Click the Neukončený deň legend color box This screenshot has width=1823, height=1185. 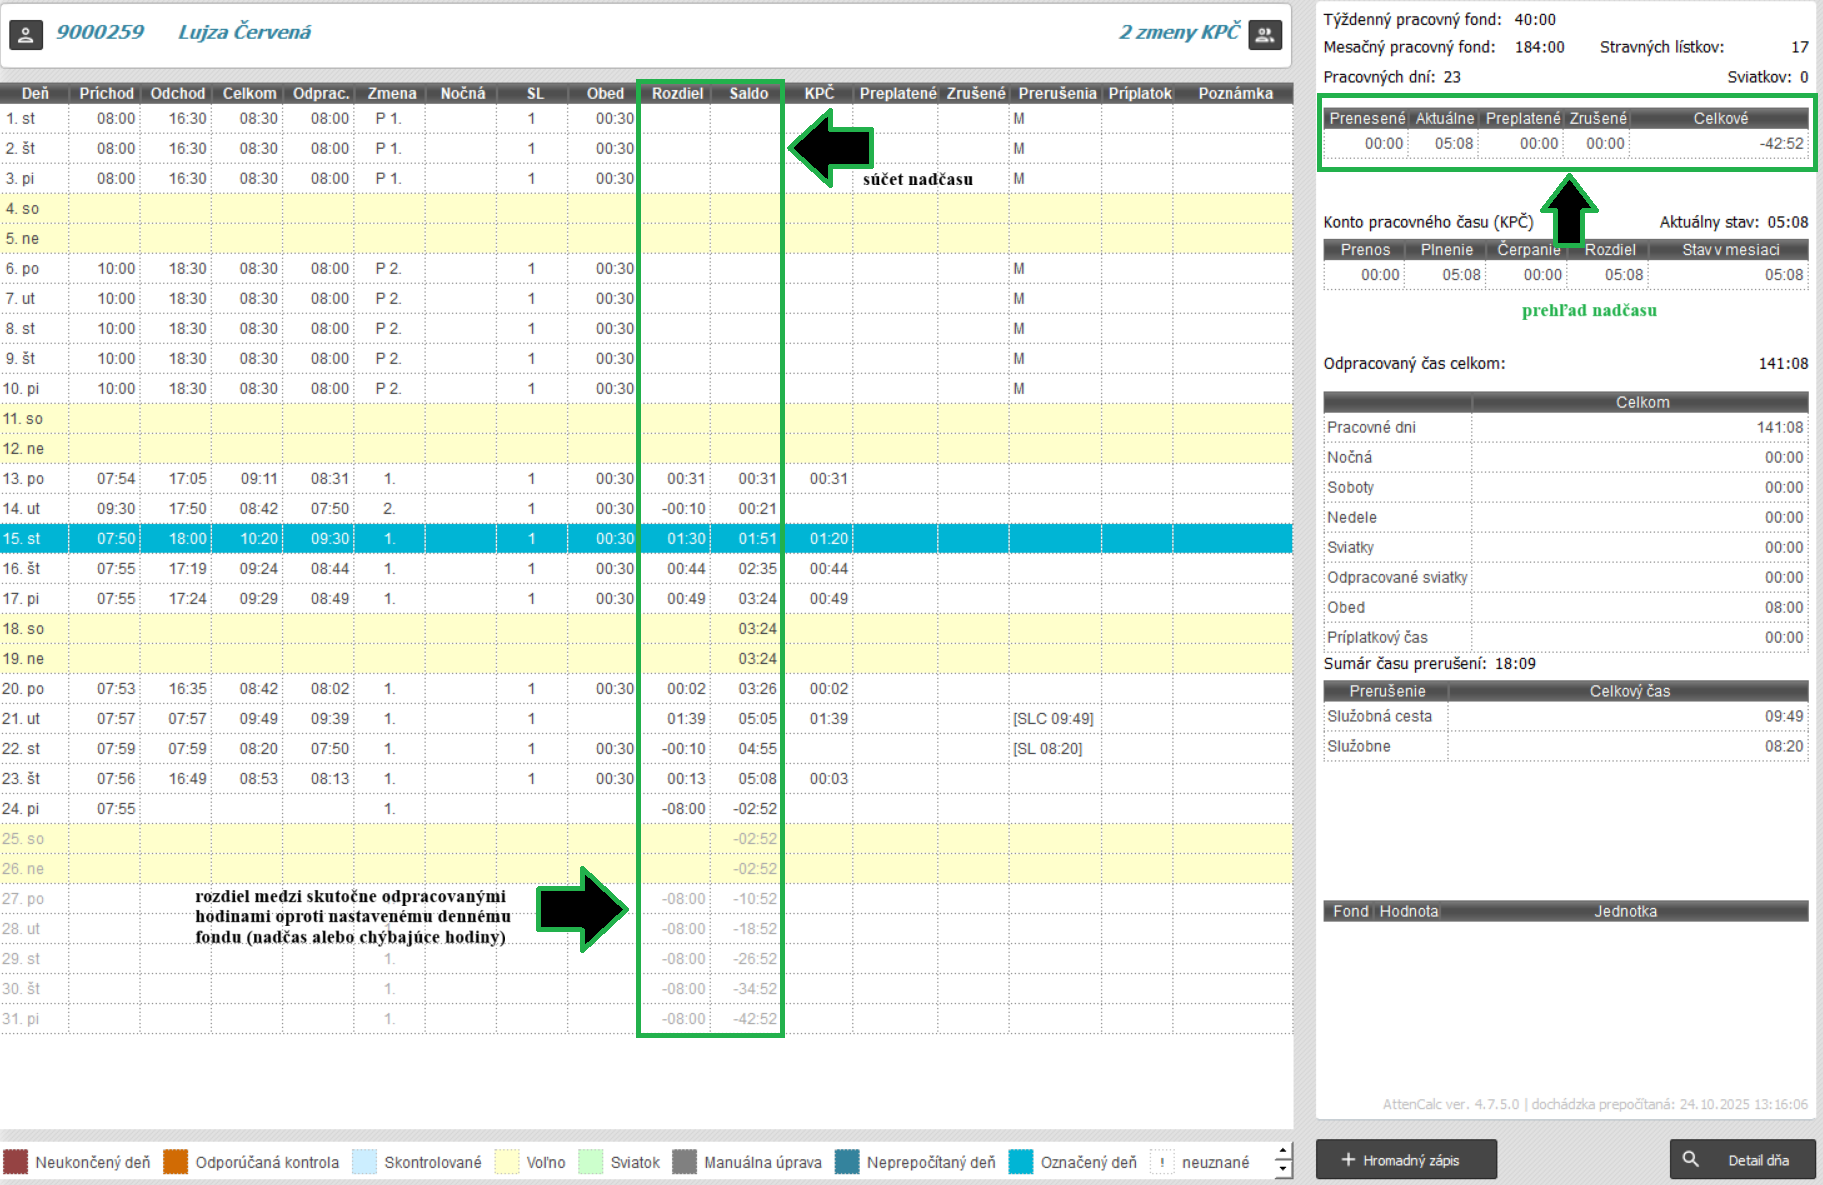(x=15, y=1162)
